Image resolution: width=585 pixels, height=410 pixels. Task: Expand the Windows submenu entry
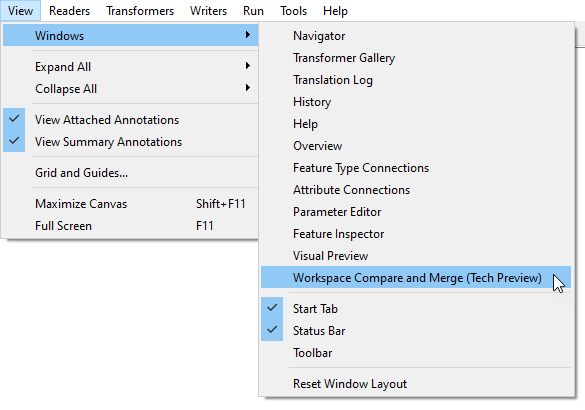[131, 35]
